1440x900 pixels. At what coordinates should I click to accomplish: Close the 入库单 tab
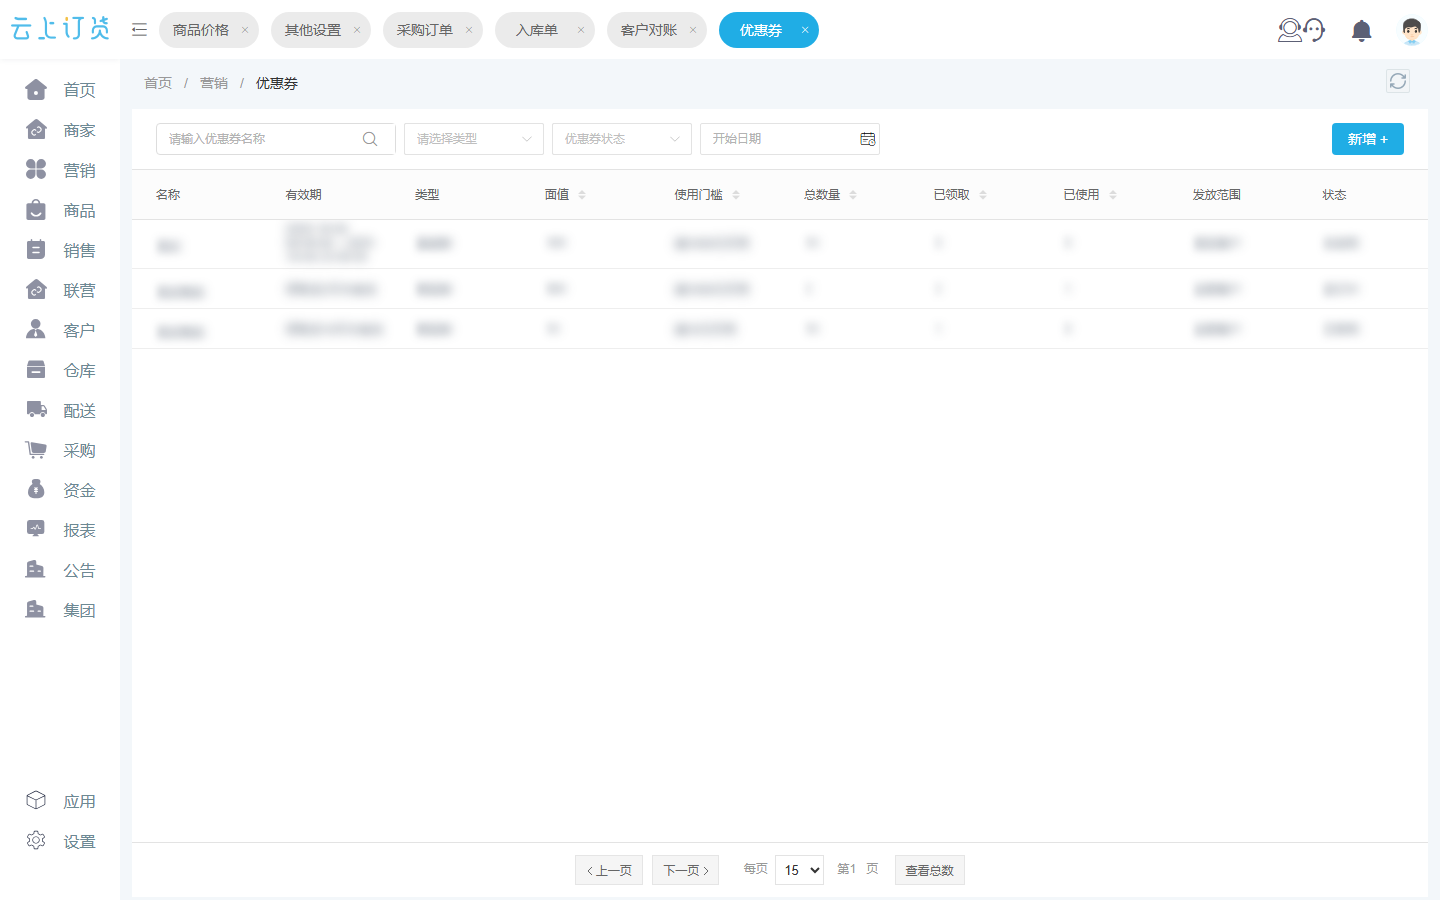pos(581,30)
